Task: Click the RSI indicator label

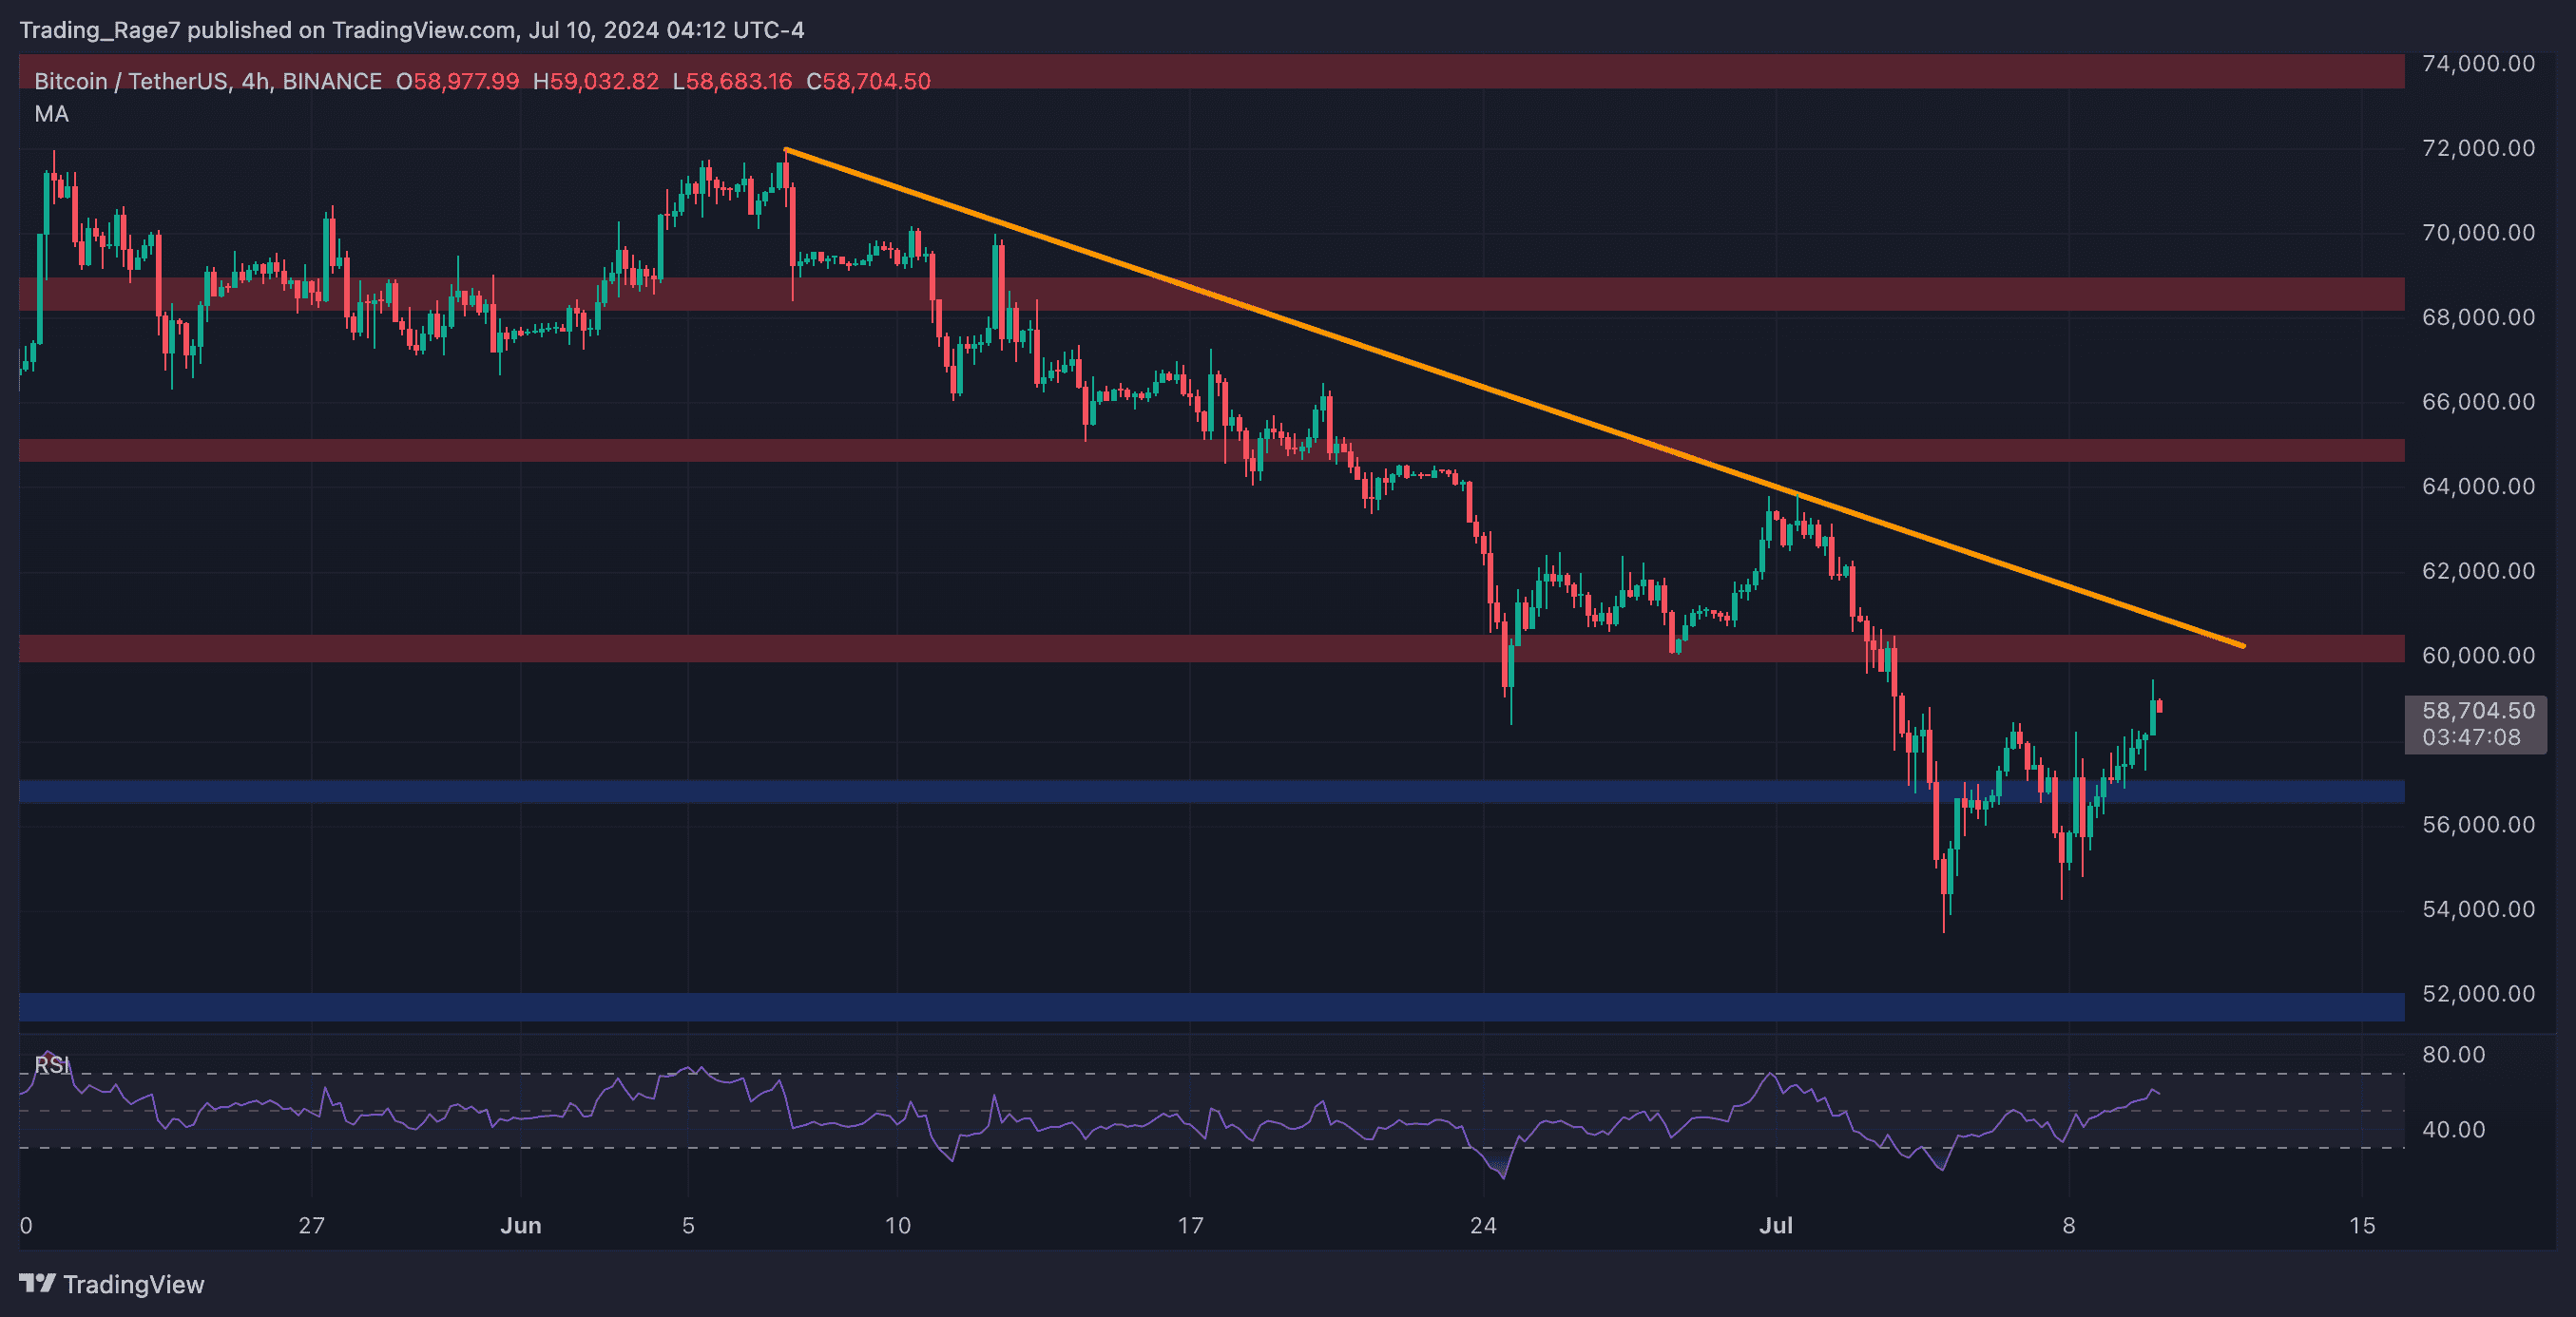Action: (52, 1065)
